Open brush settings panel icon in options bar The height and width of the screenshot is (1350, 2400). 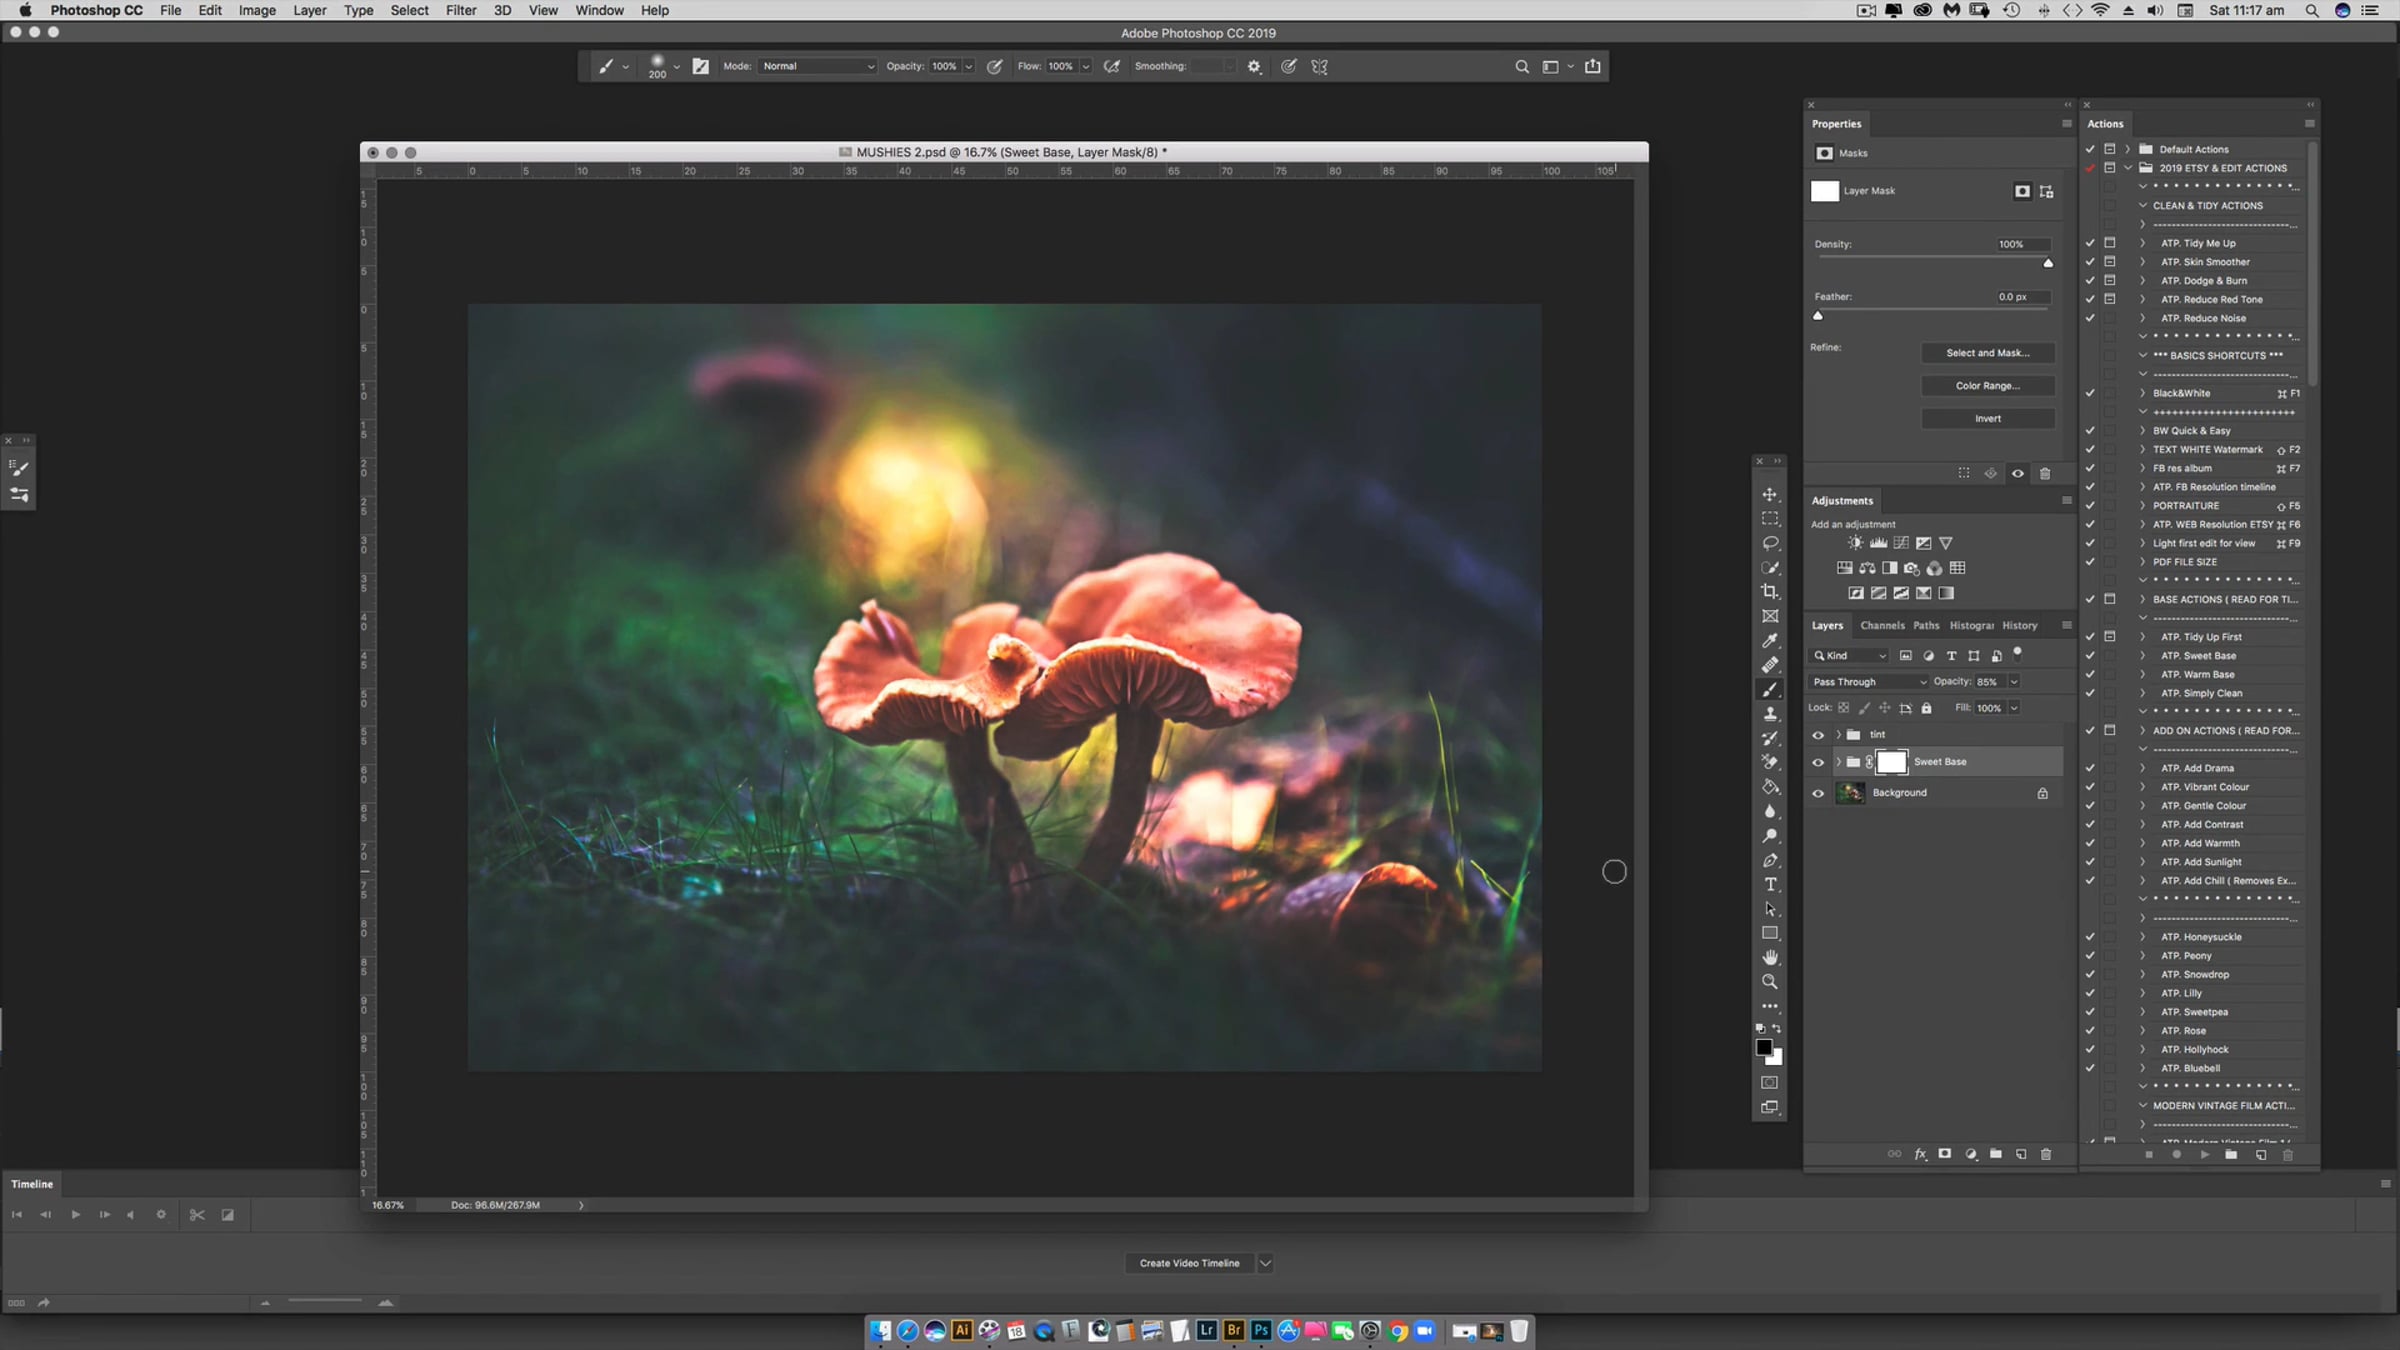[700, 66]
